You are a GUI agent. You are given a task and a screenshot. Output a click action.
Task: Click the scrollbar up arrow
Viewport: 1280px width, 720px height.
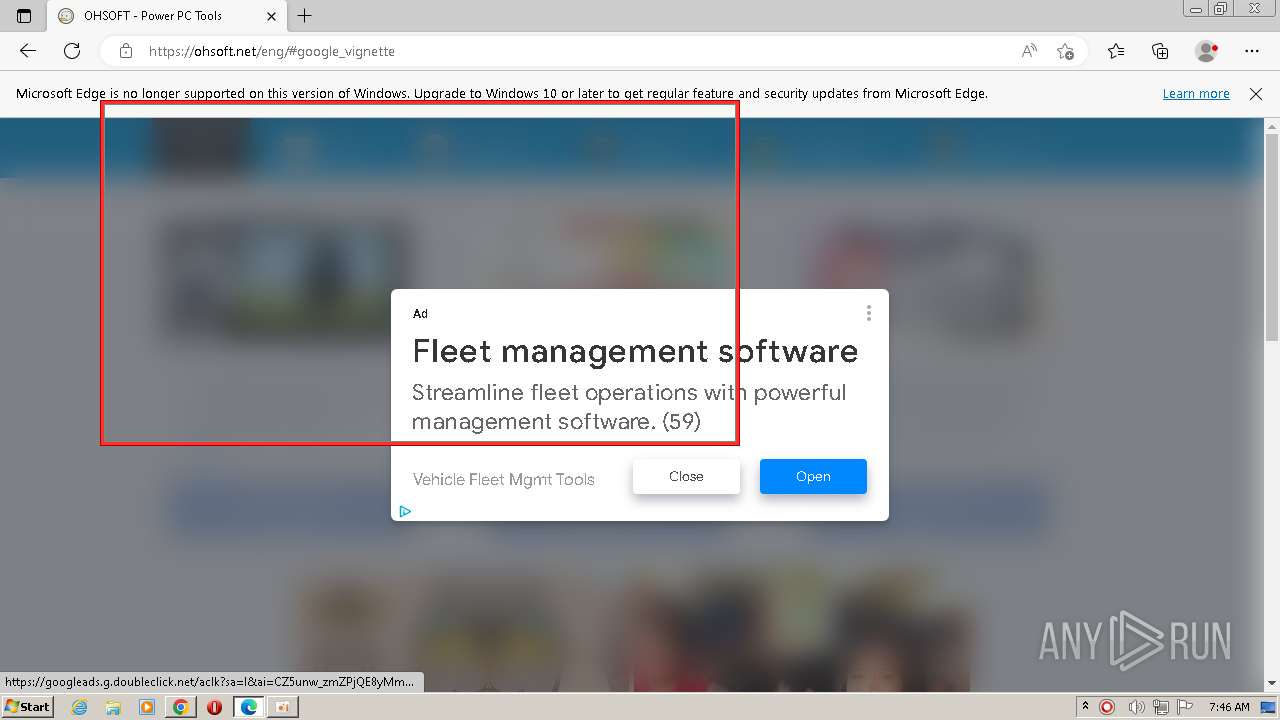(1271, 126)
